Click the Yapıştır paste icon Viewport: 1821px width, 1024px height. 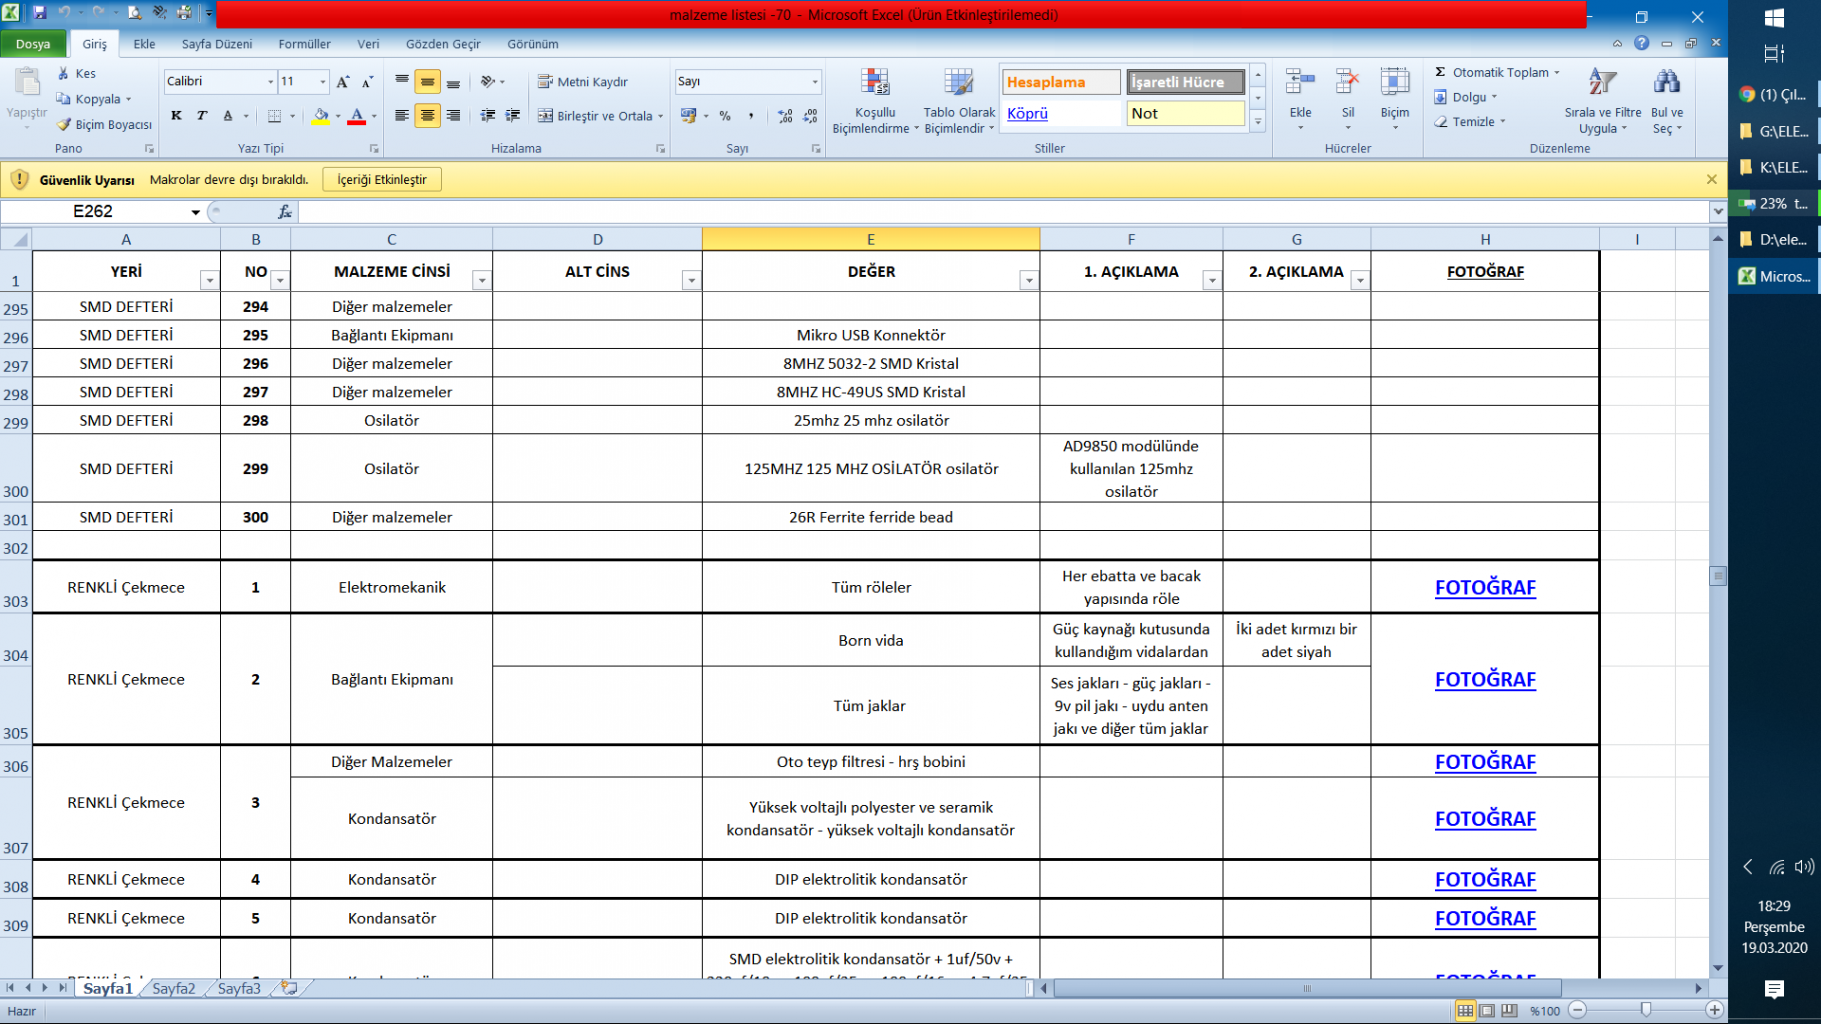tap(27, 84)
